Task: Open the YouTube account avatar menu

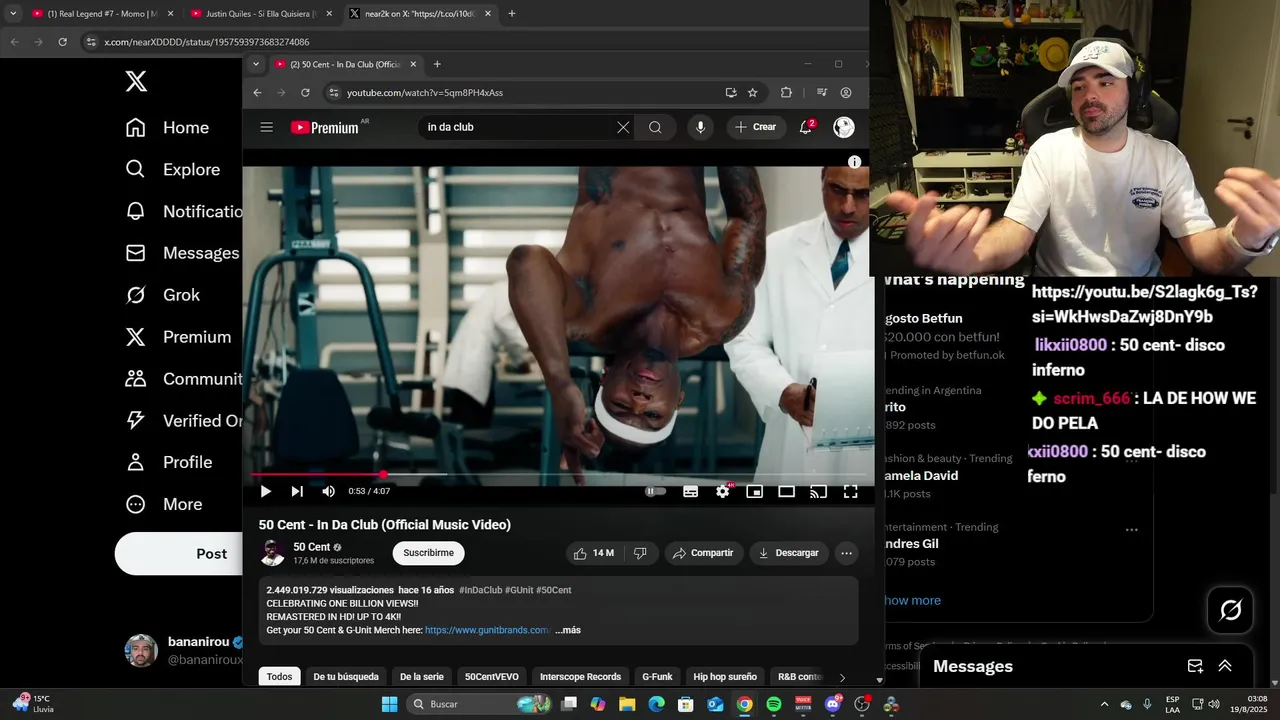Action: (844, 127)
